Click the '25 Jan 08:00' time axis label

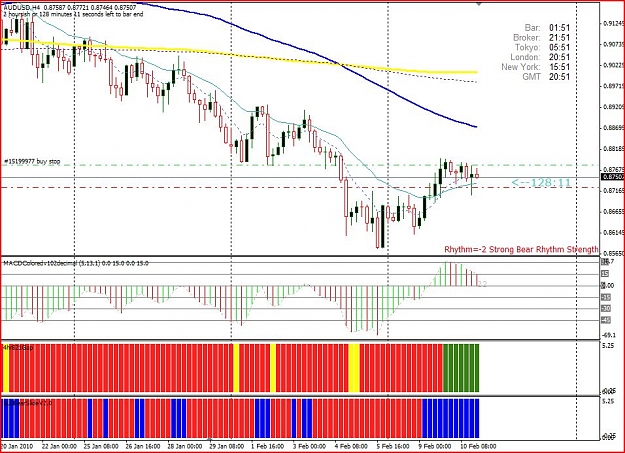101,446
